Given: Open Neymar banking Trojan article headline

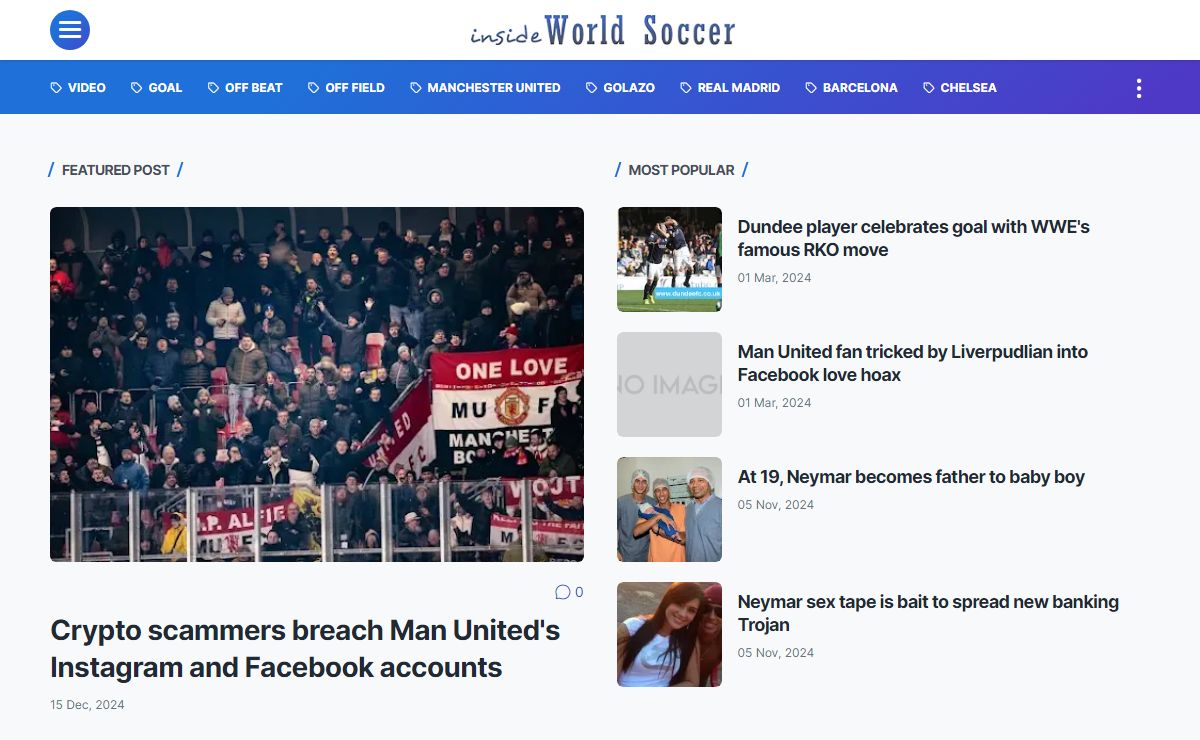Looking at the screenshot, I should click(928, 613).
